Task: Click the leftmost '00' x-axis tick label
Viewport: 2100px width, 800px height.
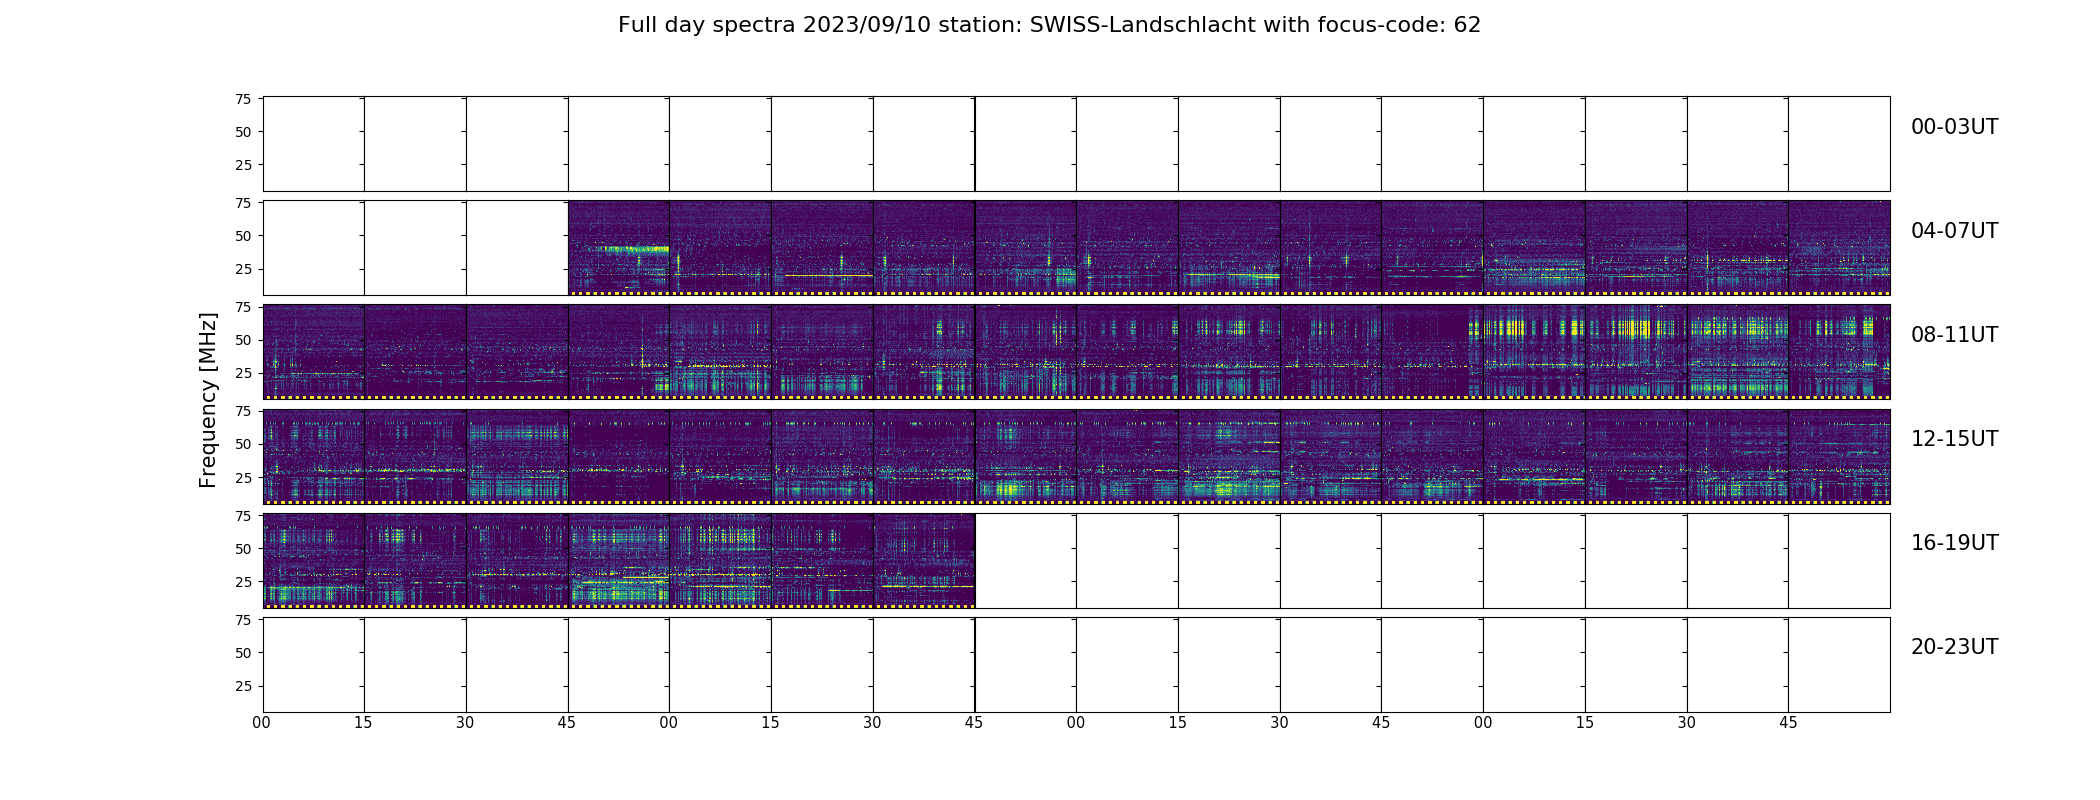Action: click(x=262, y=723)
